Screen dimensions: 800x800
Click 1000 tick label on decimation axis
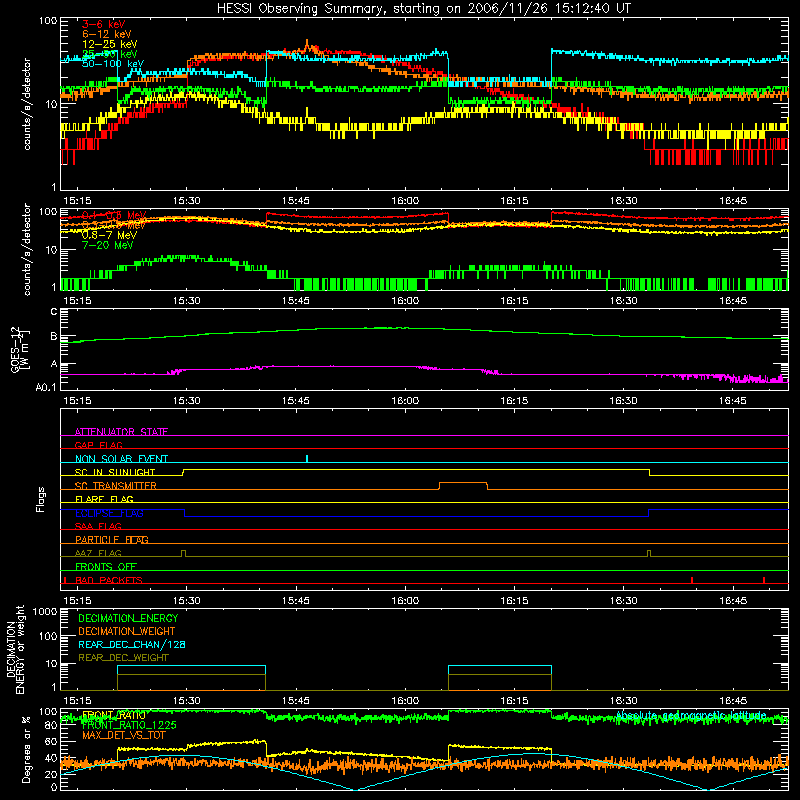46,611
